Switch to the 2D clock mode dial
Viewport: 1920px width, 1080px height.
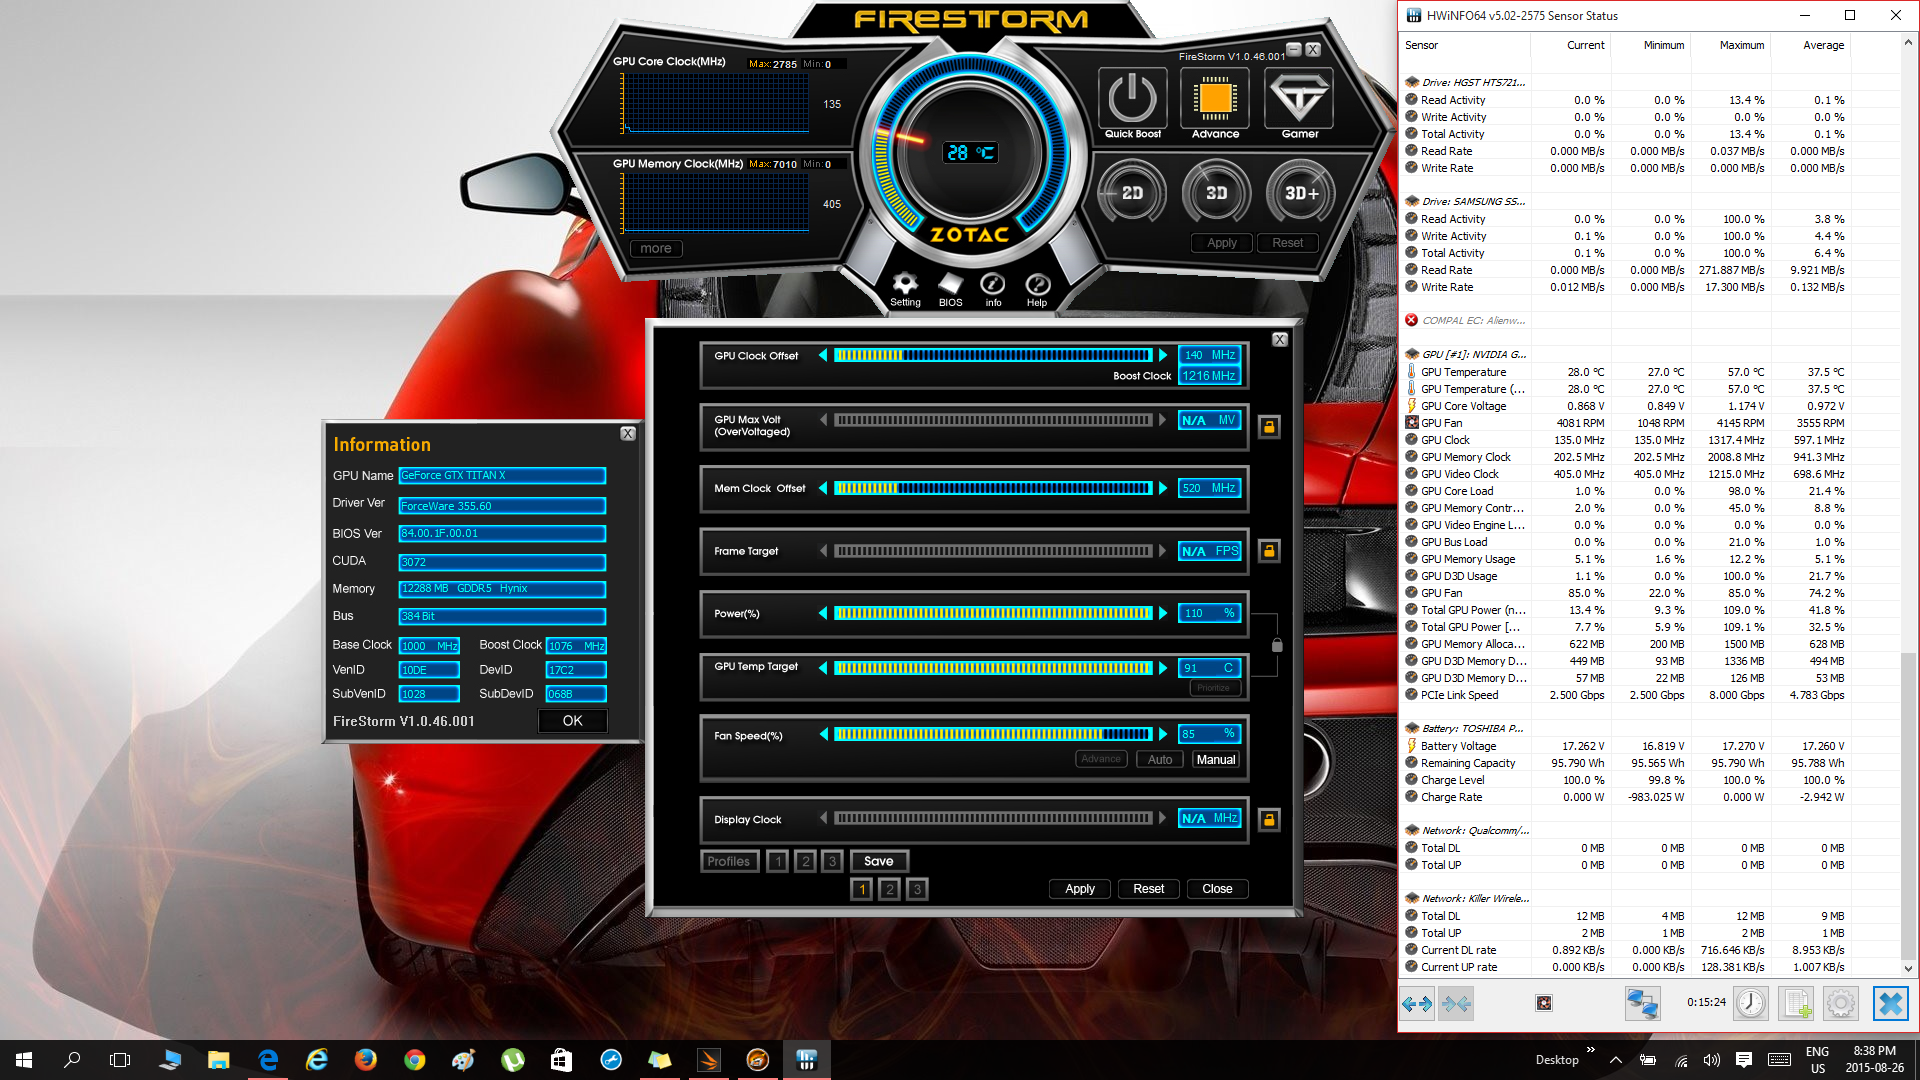coord(1132,193)
